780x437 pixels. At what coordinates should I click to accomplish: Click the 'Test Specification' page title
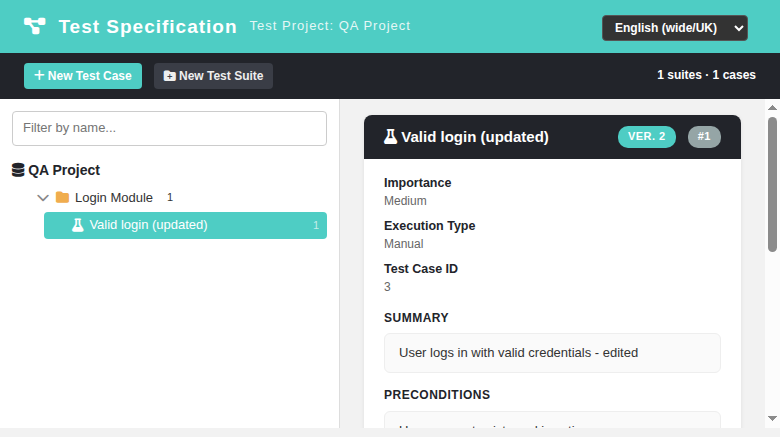click(x=148, y=27)
